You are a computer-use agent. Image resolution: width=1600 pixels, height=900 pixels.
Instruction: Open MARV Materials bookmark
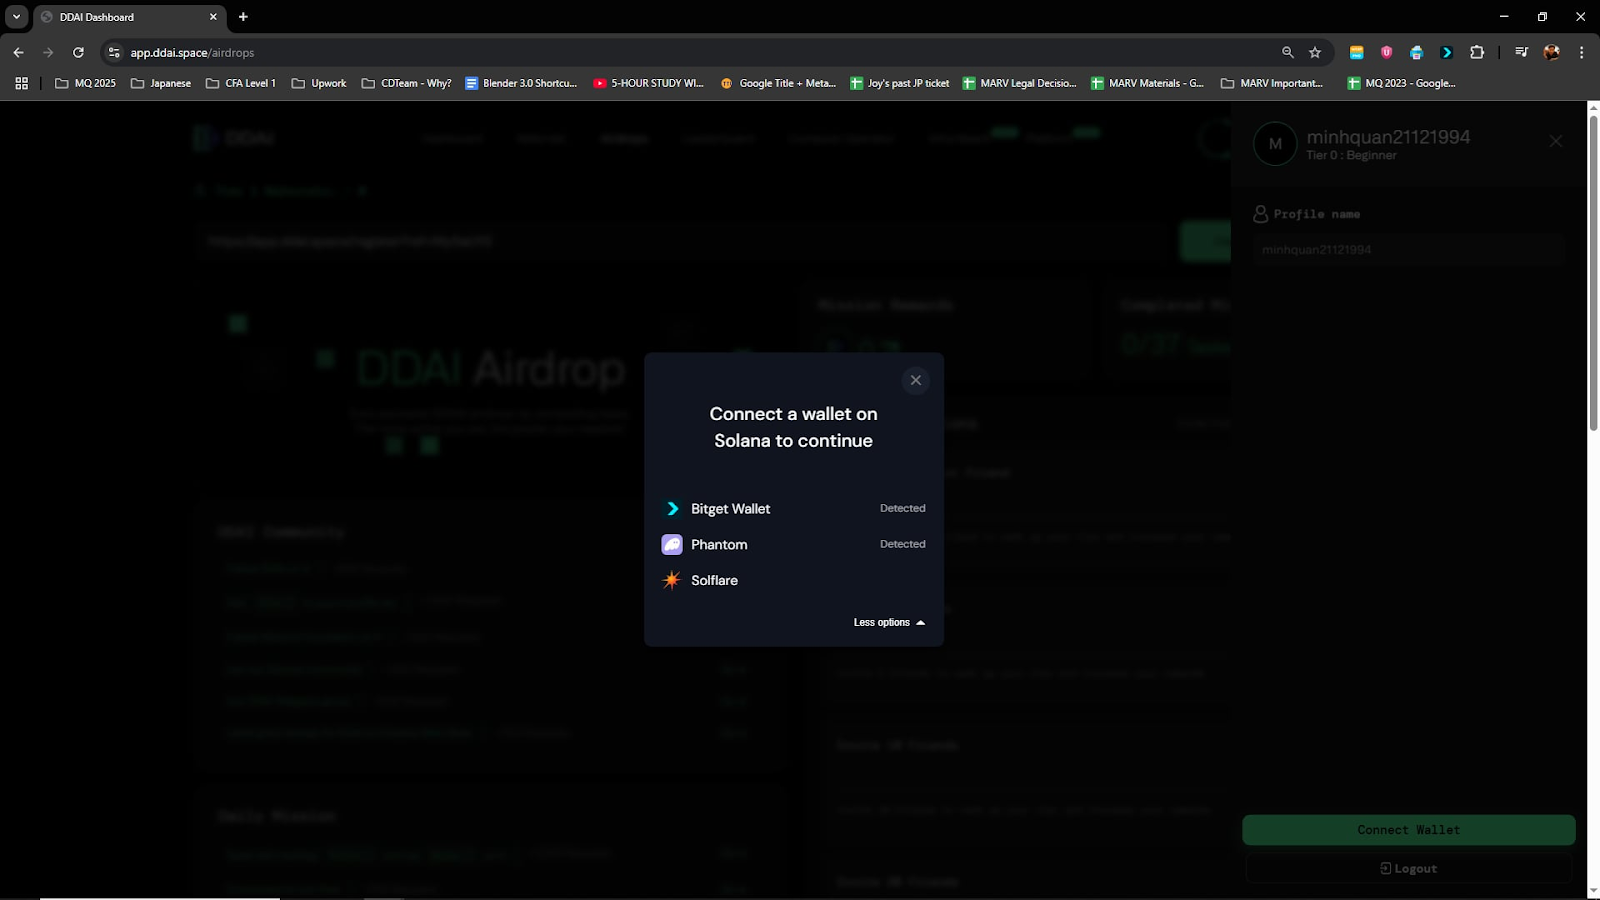(x=1147, y=83)
